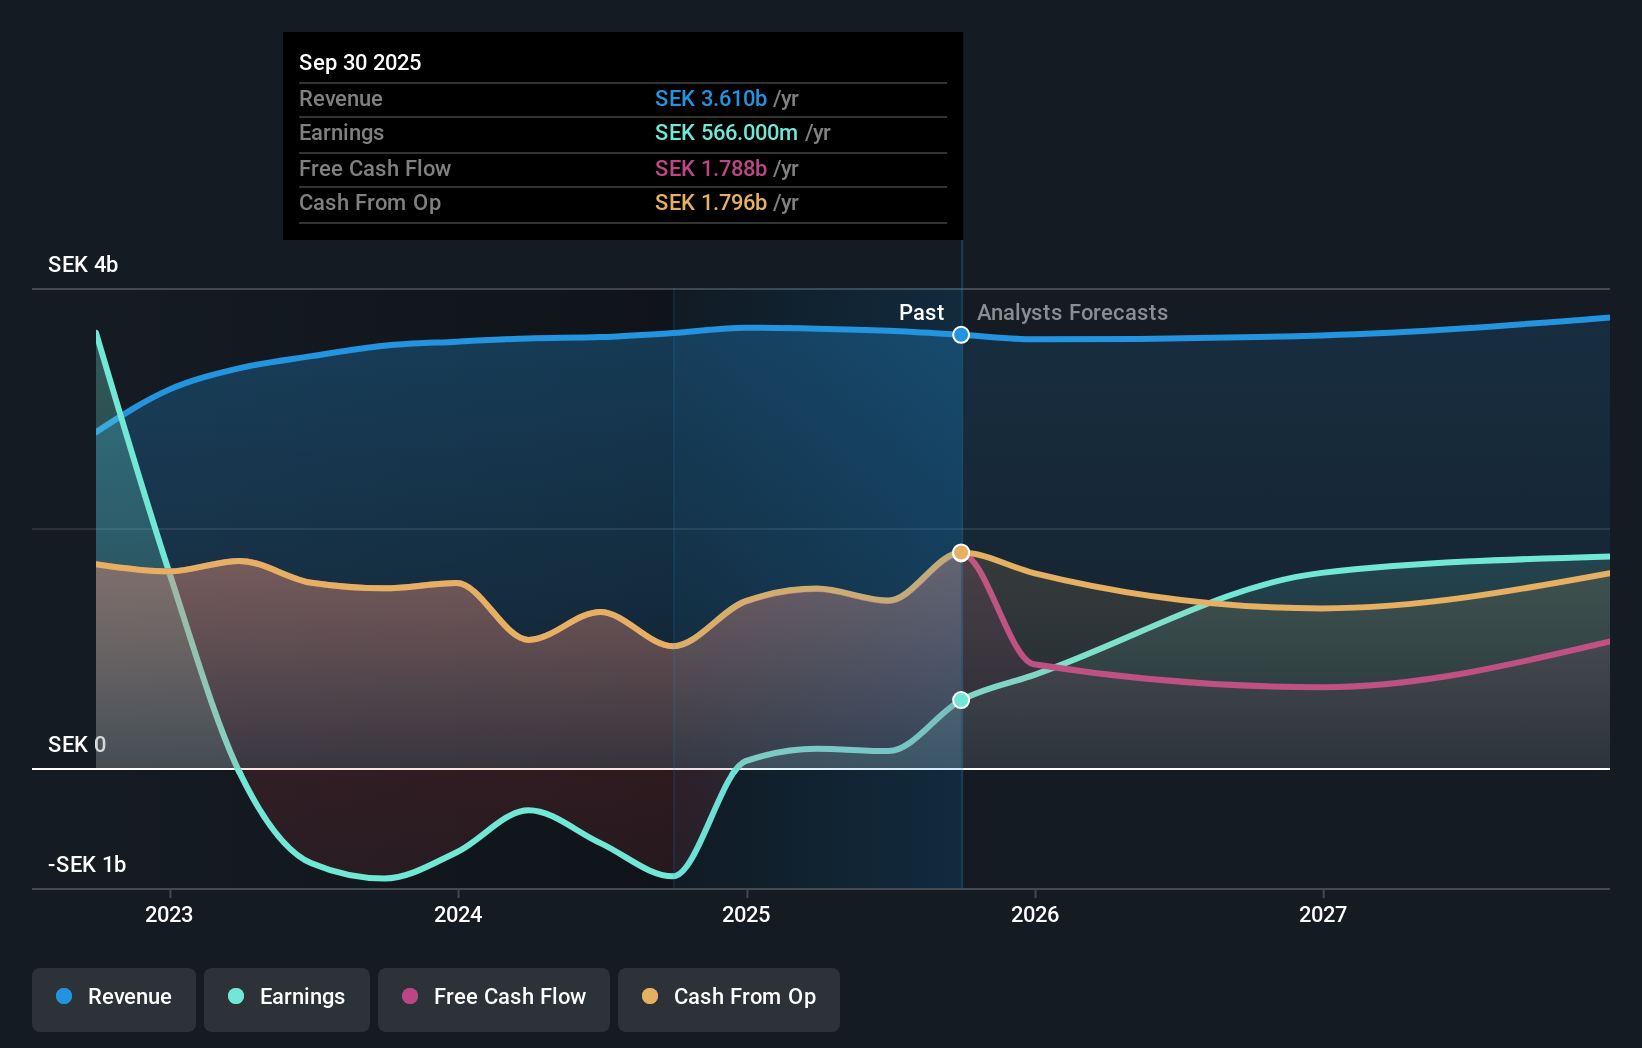Toggle the Revenue series dot in legend
Viewport: 1642px width, 1048px height.
click(x=63, y=997)
